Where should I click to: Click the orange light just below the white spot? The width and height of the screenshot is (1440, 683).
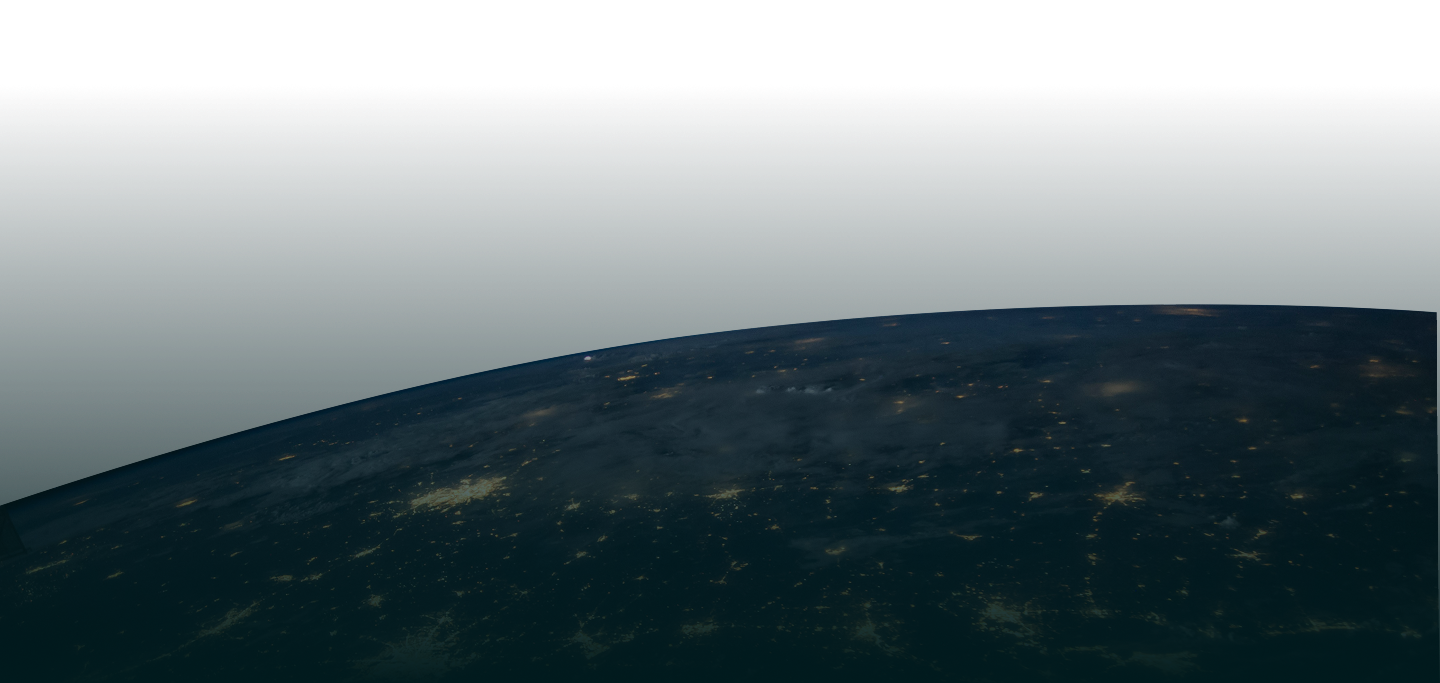[x=627, y=378]
